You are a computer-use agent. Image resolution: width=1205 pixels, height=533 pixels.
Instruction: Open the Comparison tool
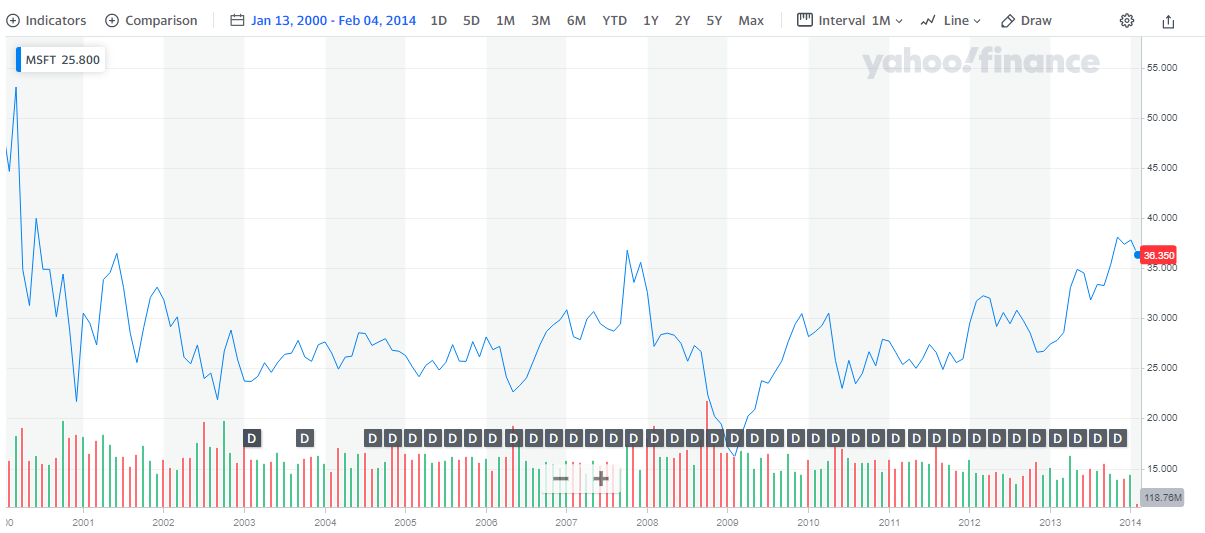click(151, 20)
